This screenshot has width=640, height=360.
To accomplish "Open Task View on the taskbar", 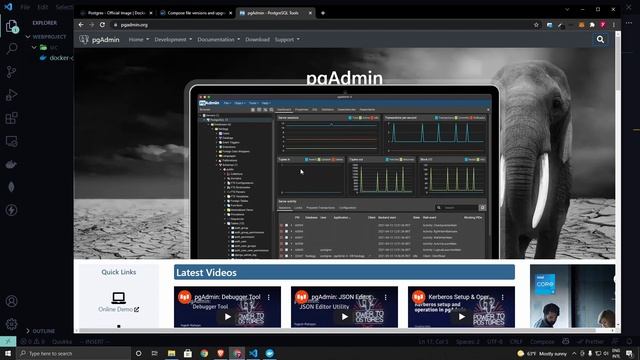I will coord(155,353).
